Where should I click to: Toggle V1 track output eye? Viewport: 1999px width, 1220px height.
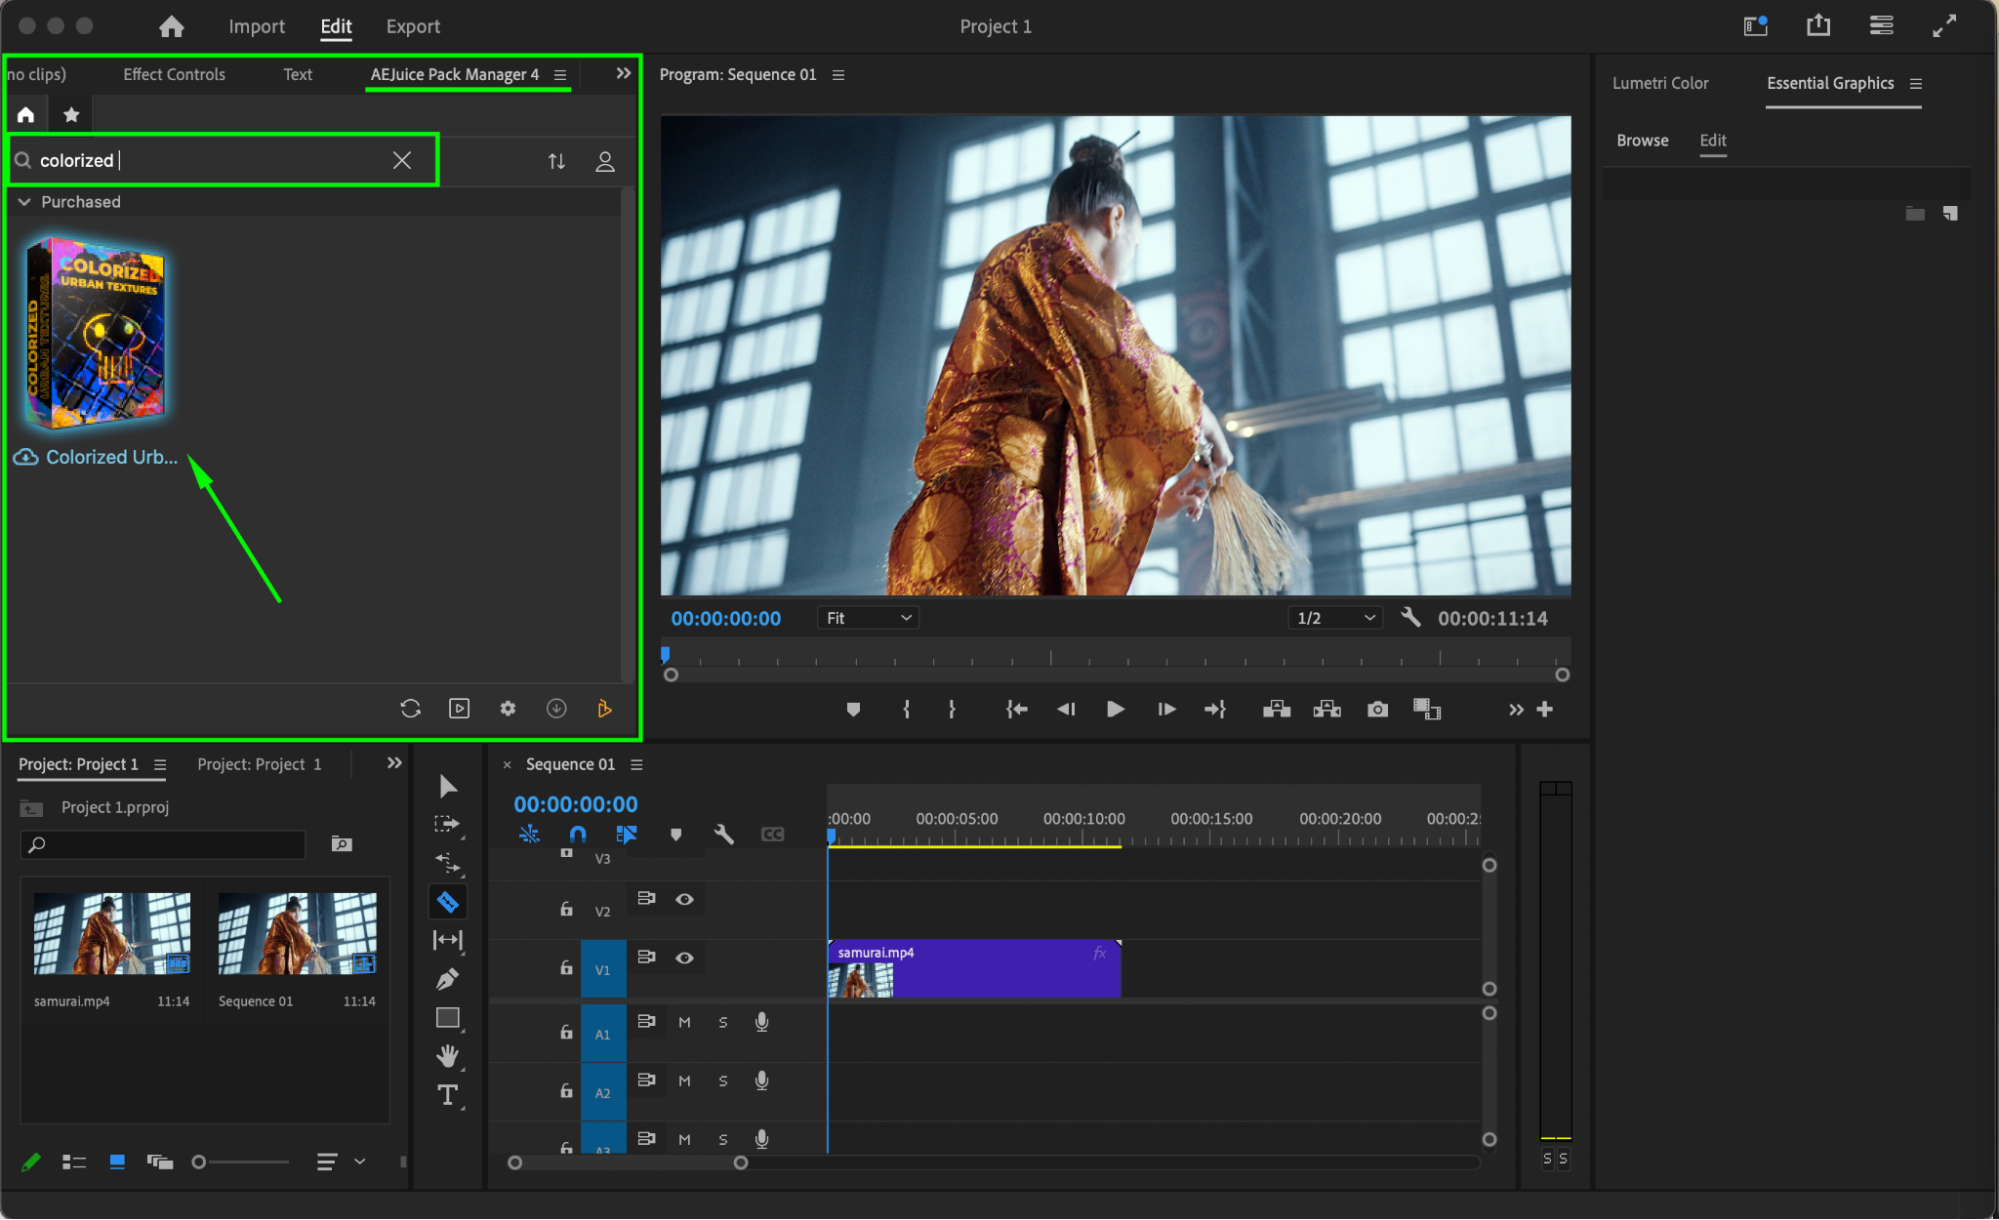(684, 957)
